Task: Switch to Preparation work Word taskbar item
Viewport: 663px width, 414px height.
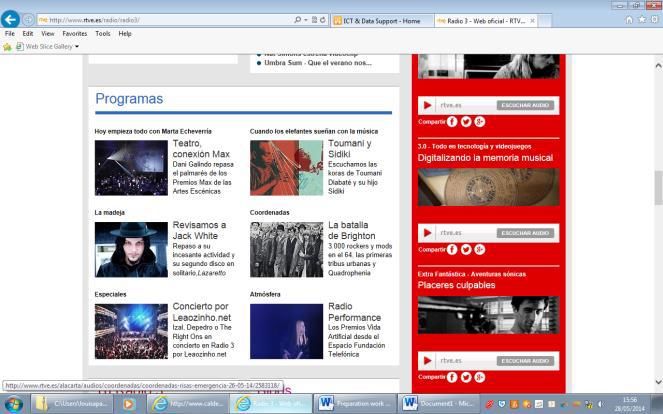Action: click(x=354, y=404)
